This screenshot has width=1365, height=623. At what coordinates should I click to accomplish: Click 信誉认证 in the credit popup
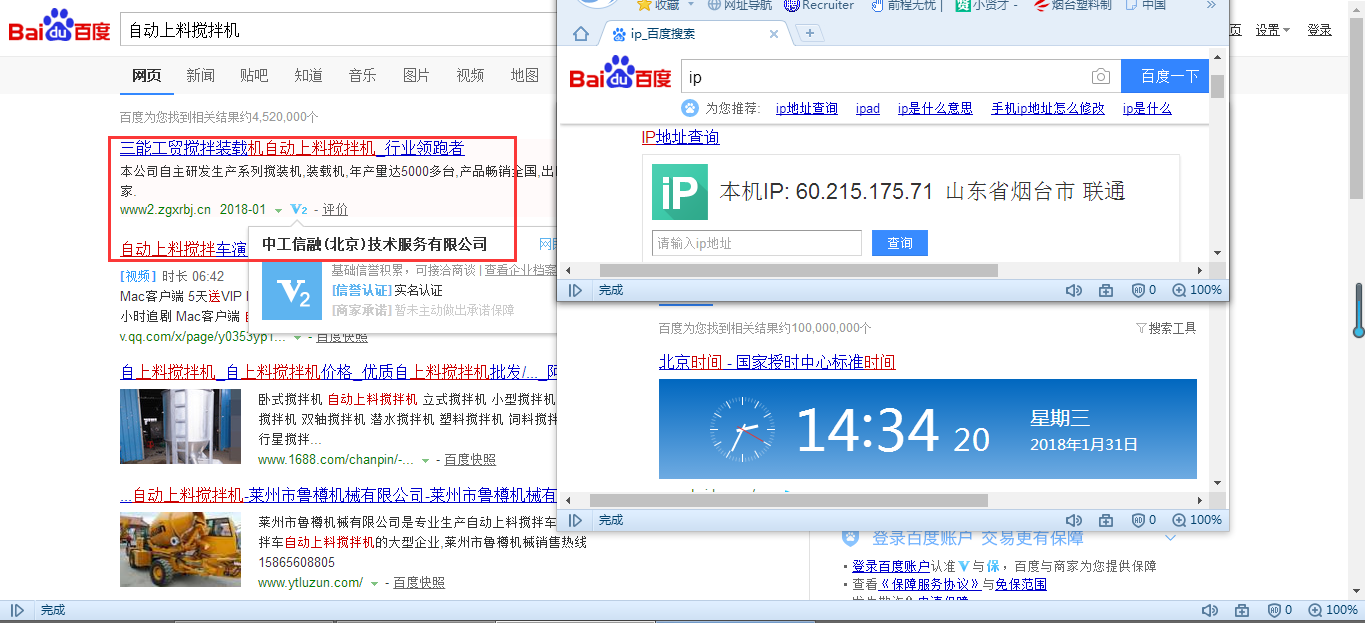tap(361, 290)
